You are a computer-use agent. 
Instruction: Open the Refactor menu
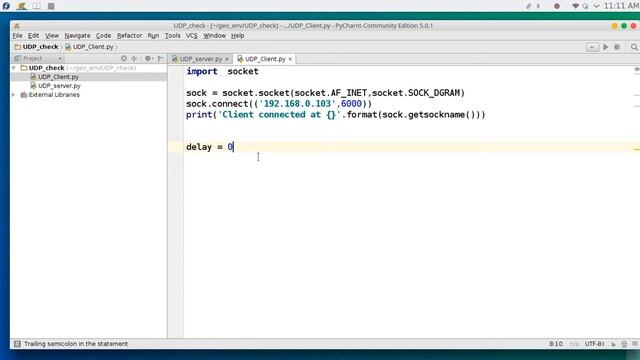[x=129, y=36]
